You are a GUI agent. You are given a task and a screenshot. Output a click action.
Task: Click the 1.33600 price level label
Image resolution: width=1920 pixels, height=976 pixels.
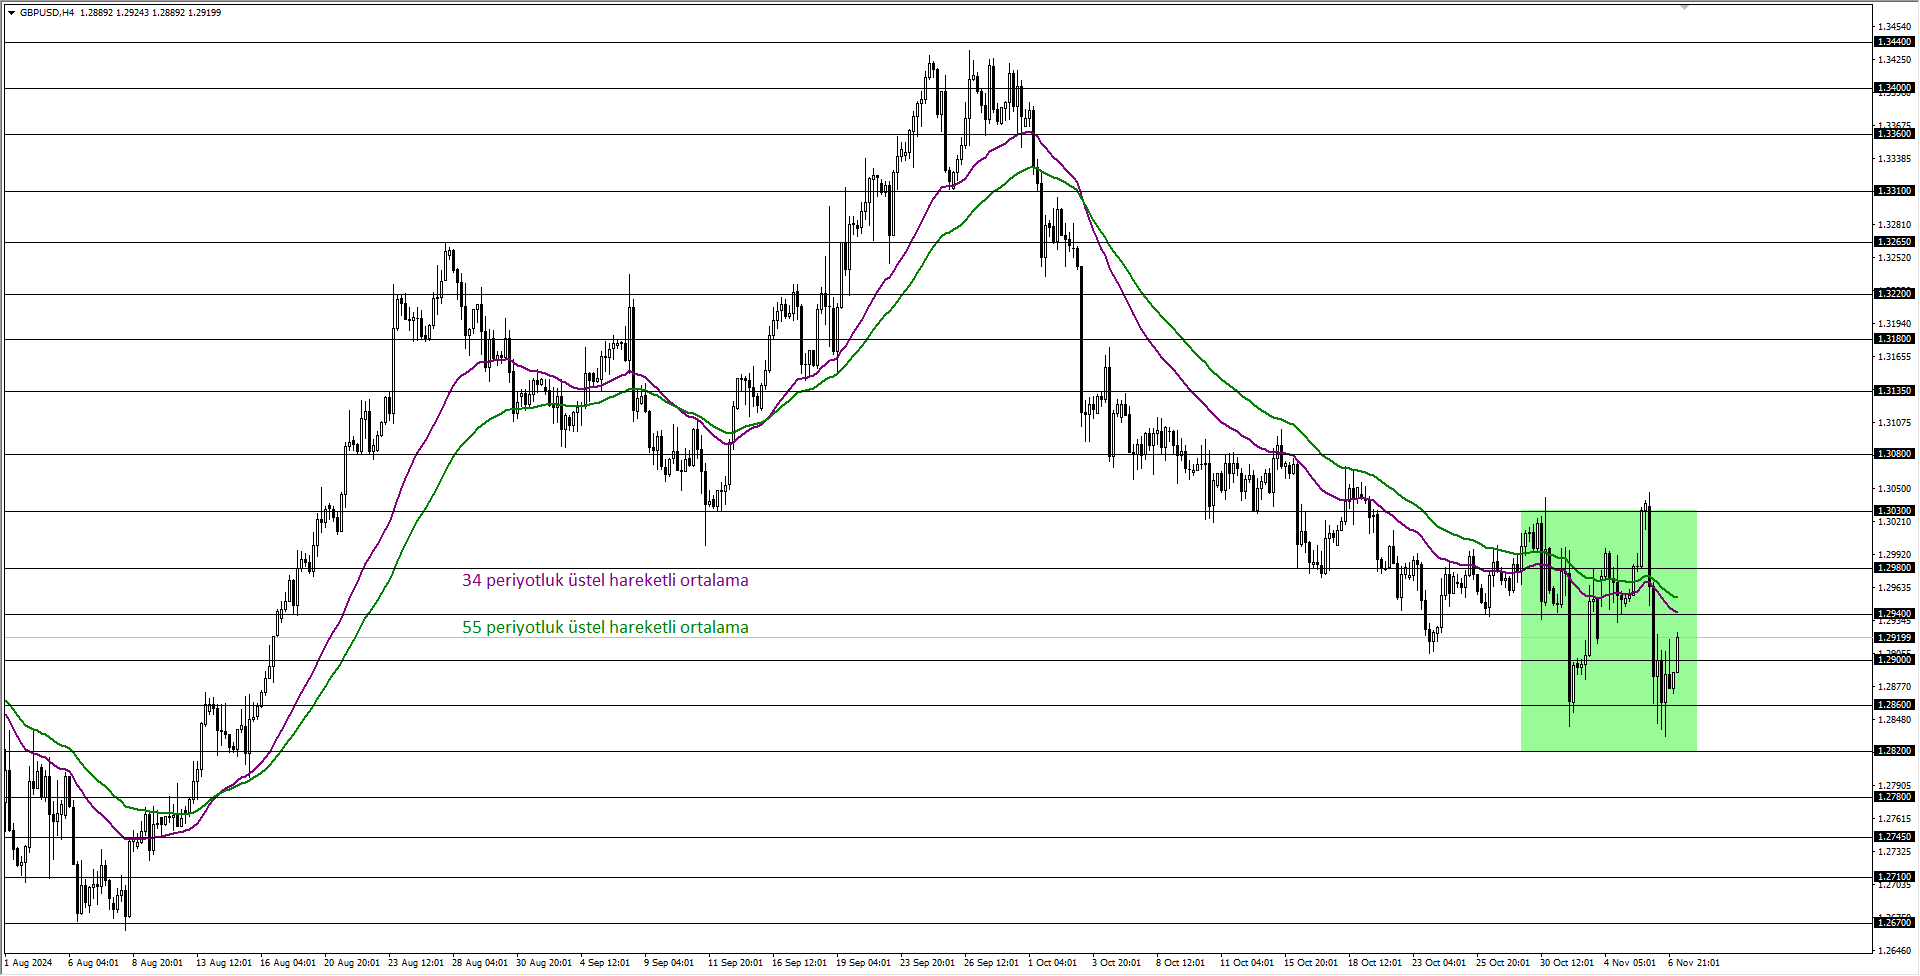pos(1894,134)
